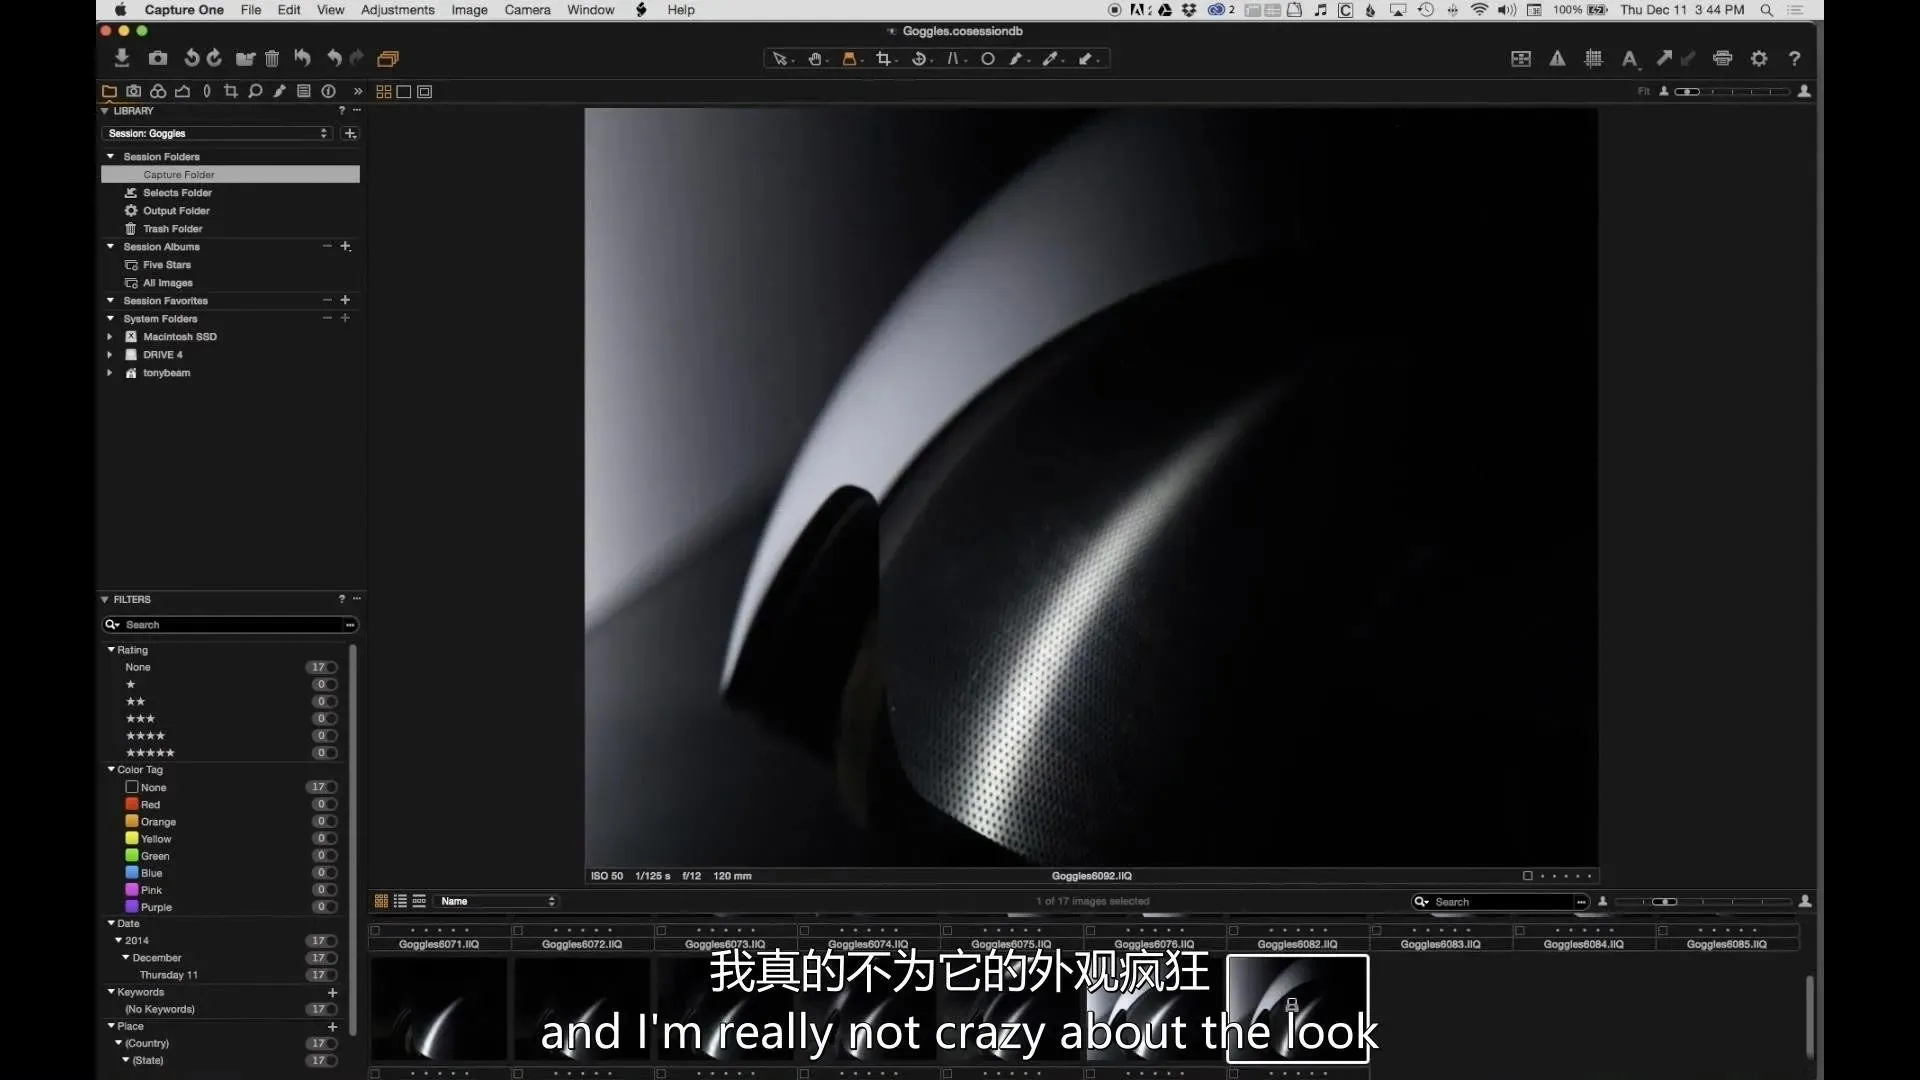
Task: Open the Name sort dropdown
Action: pos(497,901)
